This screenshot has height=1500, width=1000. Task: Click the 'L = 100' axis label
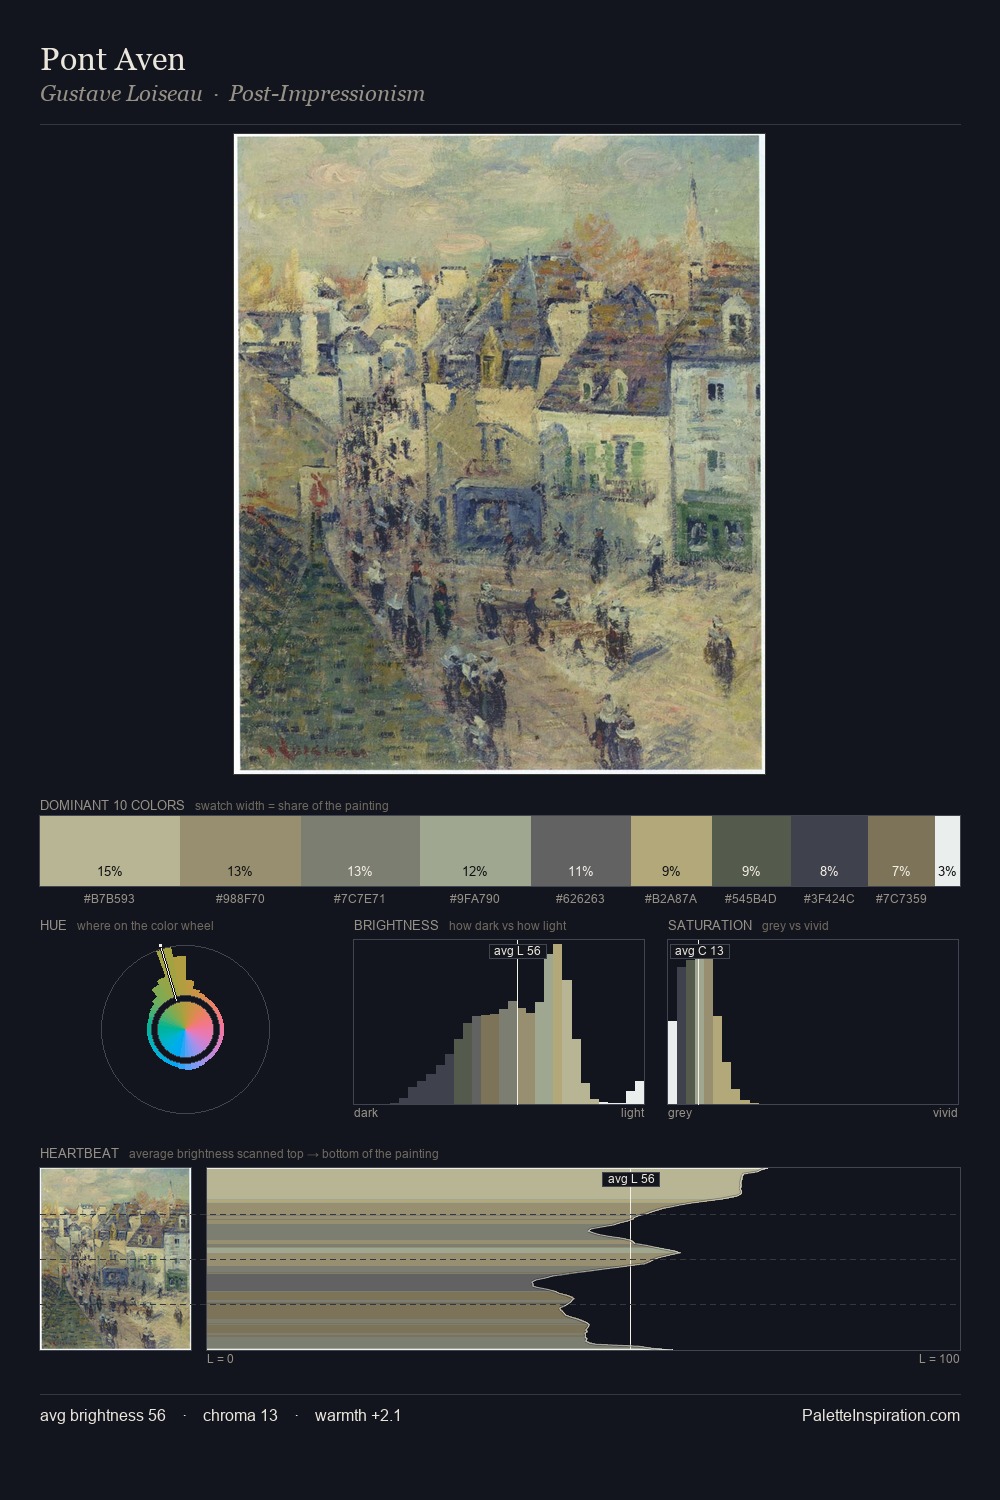[939, 1359]
